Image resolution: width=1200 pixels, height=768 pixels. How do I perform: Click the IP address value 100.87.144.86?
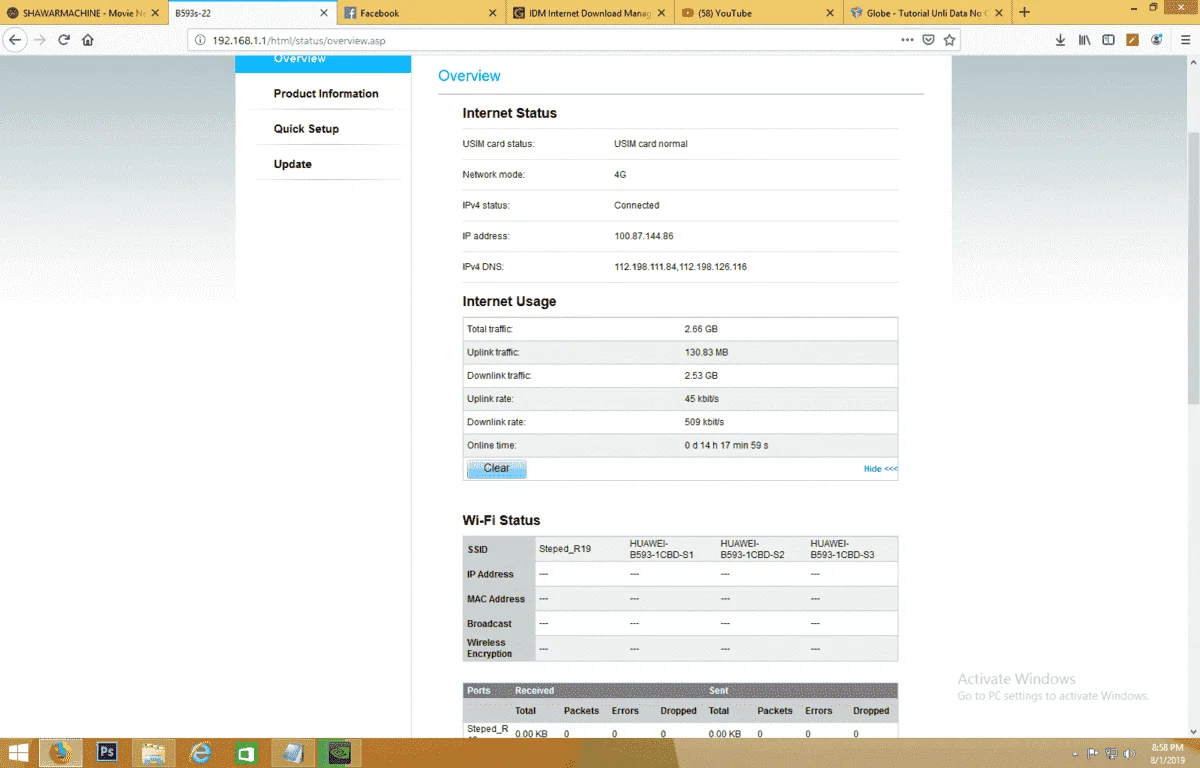click(643, 236)
